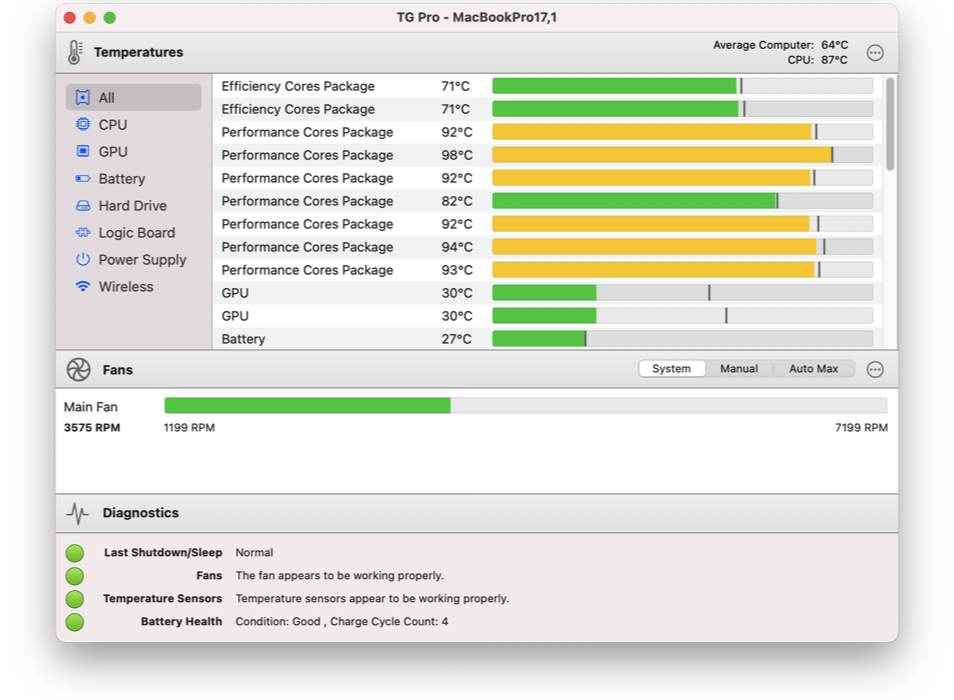Click the Temperatures section heading

click(x=138, y=52)
